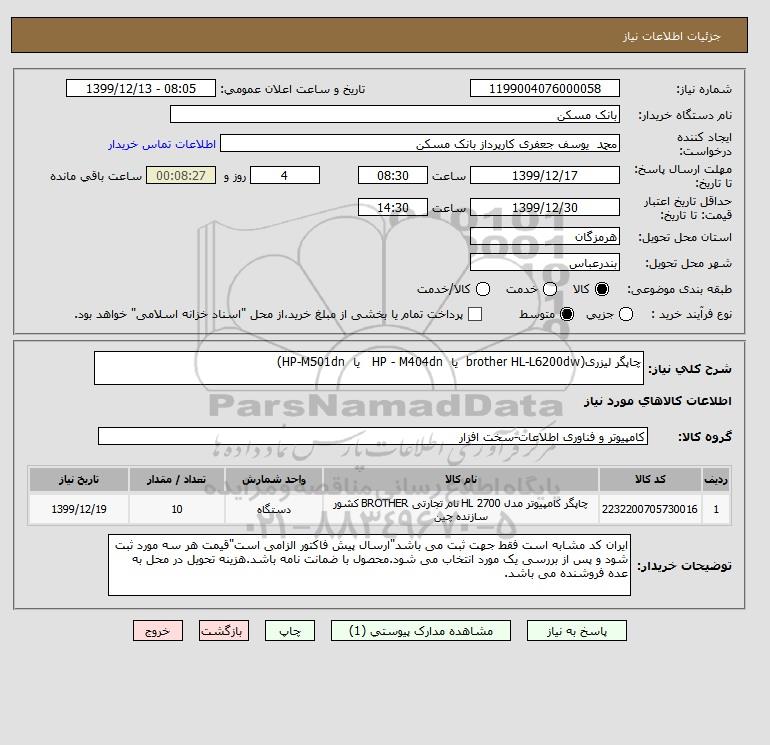Image resolution: width=770 pixels, height=745 pixels.
Task: Click the واحد شمارش column header
Action: tap(274, 479)
